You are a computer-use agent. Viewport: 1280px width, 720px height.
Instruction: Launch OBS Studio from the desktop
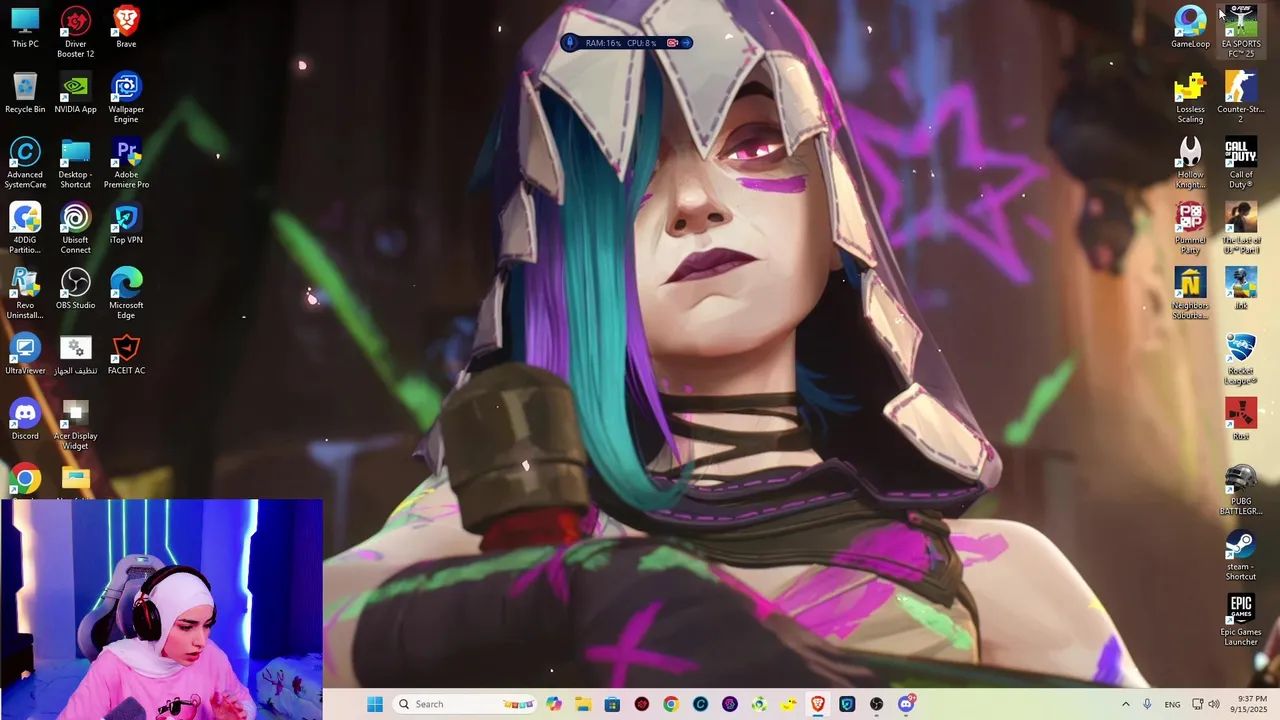(75, 289)
